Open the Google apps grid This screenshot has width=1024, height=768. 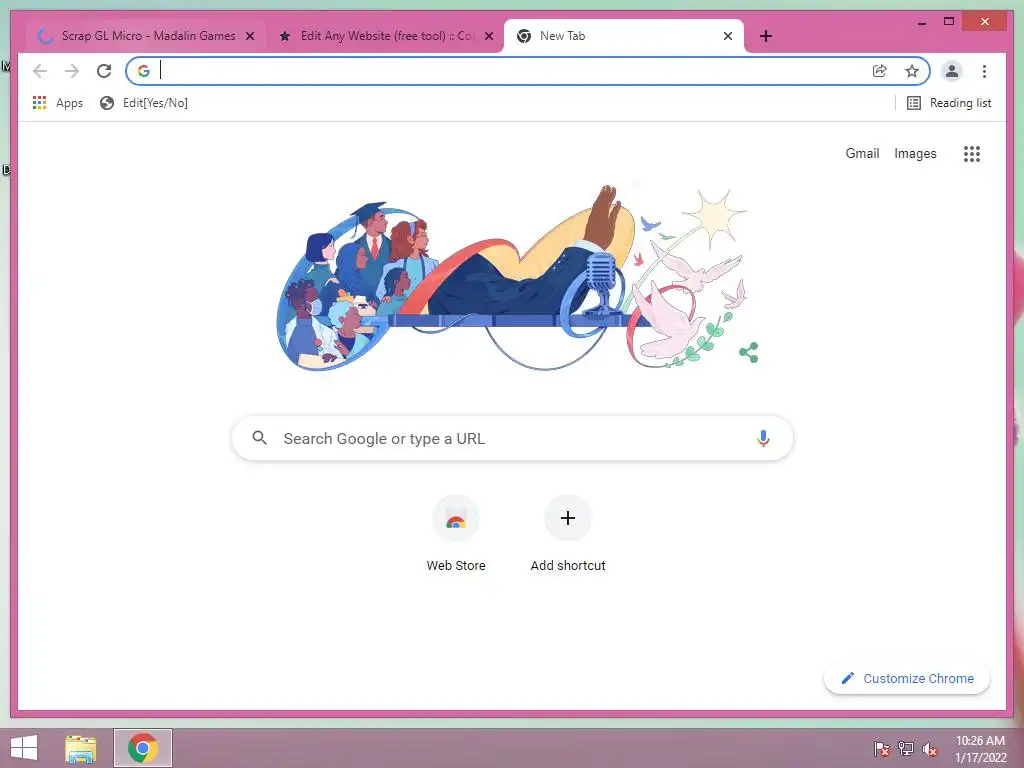point(972,153)
